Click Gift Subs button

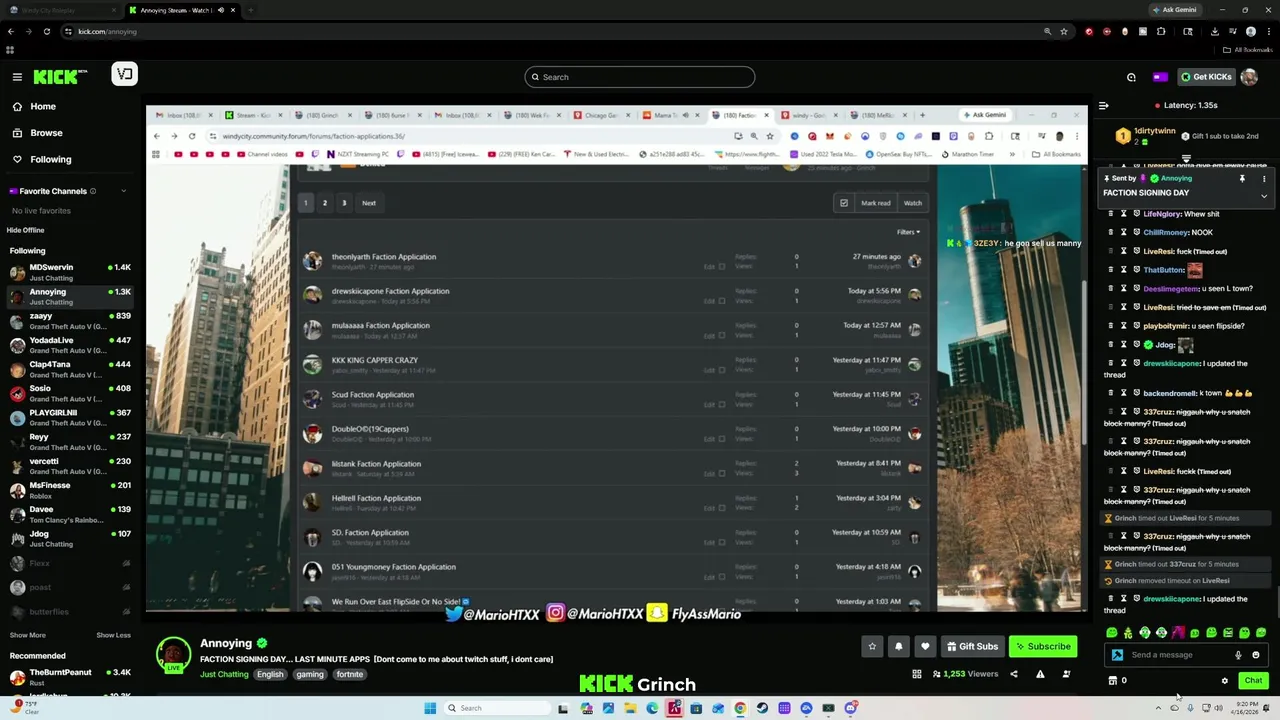[972, 647]
